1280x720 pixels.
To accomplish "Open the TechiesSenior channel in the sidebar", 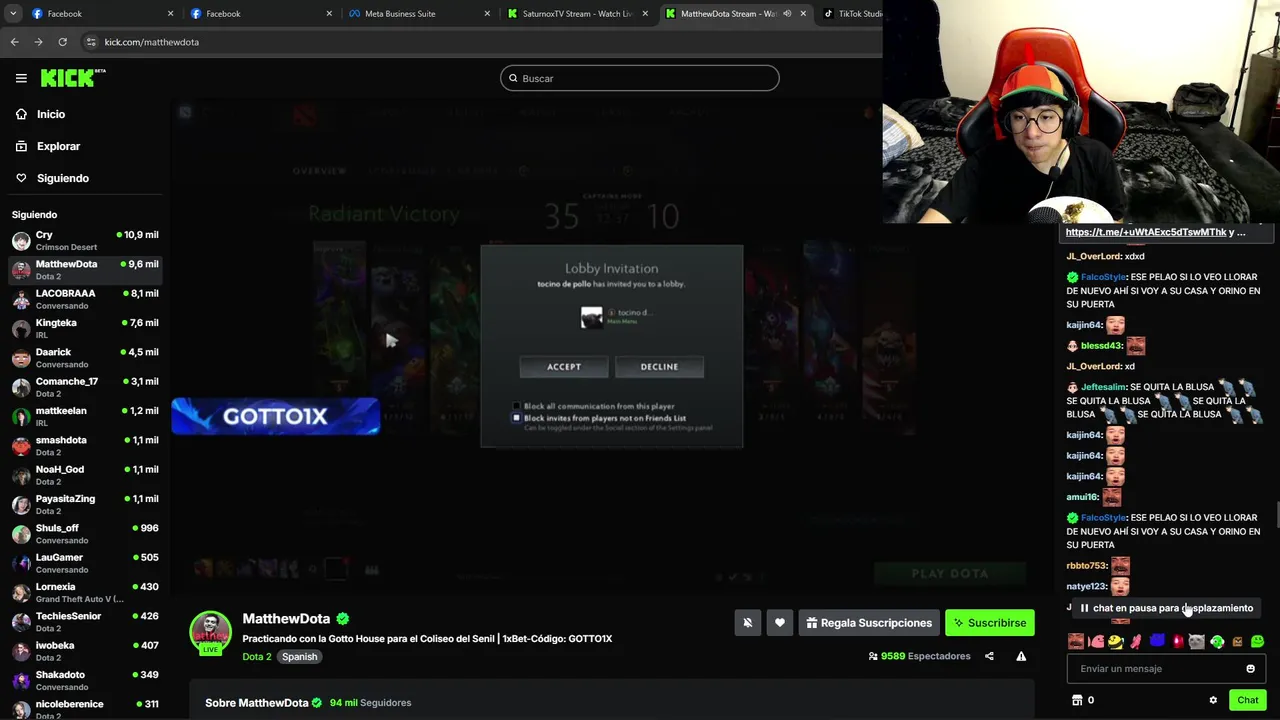I will pos(84,622).
